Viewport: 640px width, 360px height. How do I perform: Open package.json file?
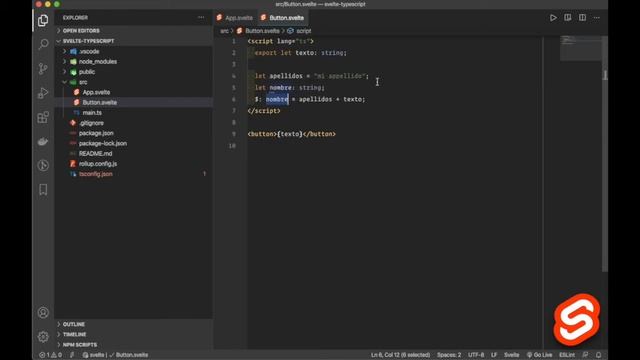[x=133, y=133]
